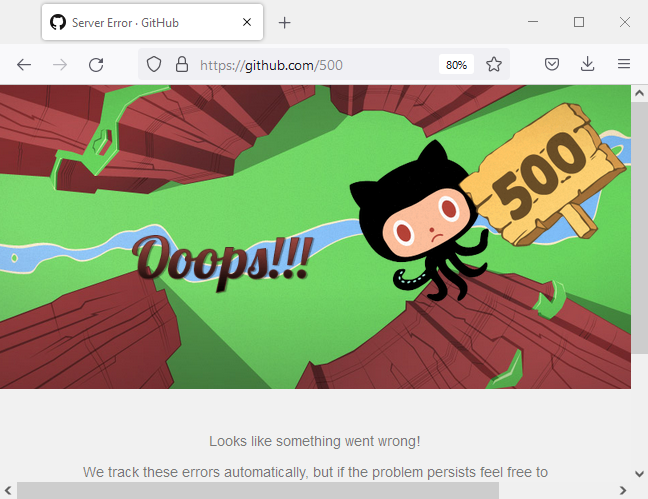
Task: Close the browser window
Action: pos(625,22)
